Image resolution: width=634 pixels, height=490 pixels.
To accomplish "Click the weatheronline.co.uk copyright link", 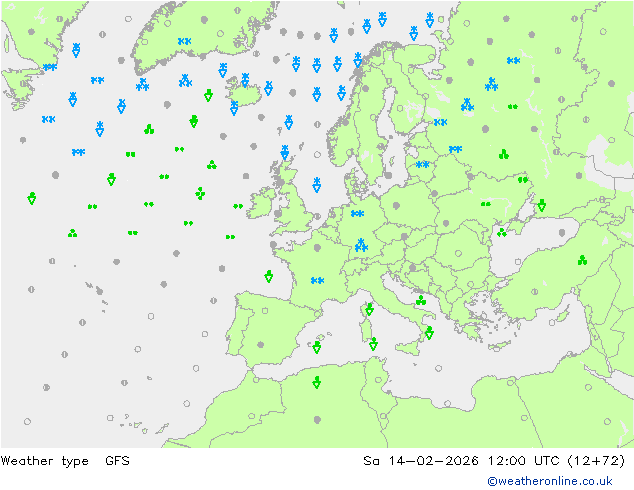I will coord(550,481).
